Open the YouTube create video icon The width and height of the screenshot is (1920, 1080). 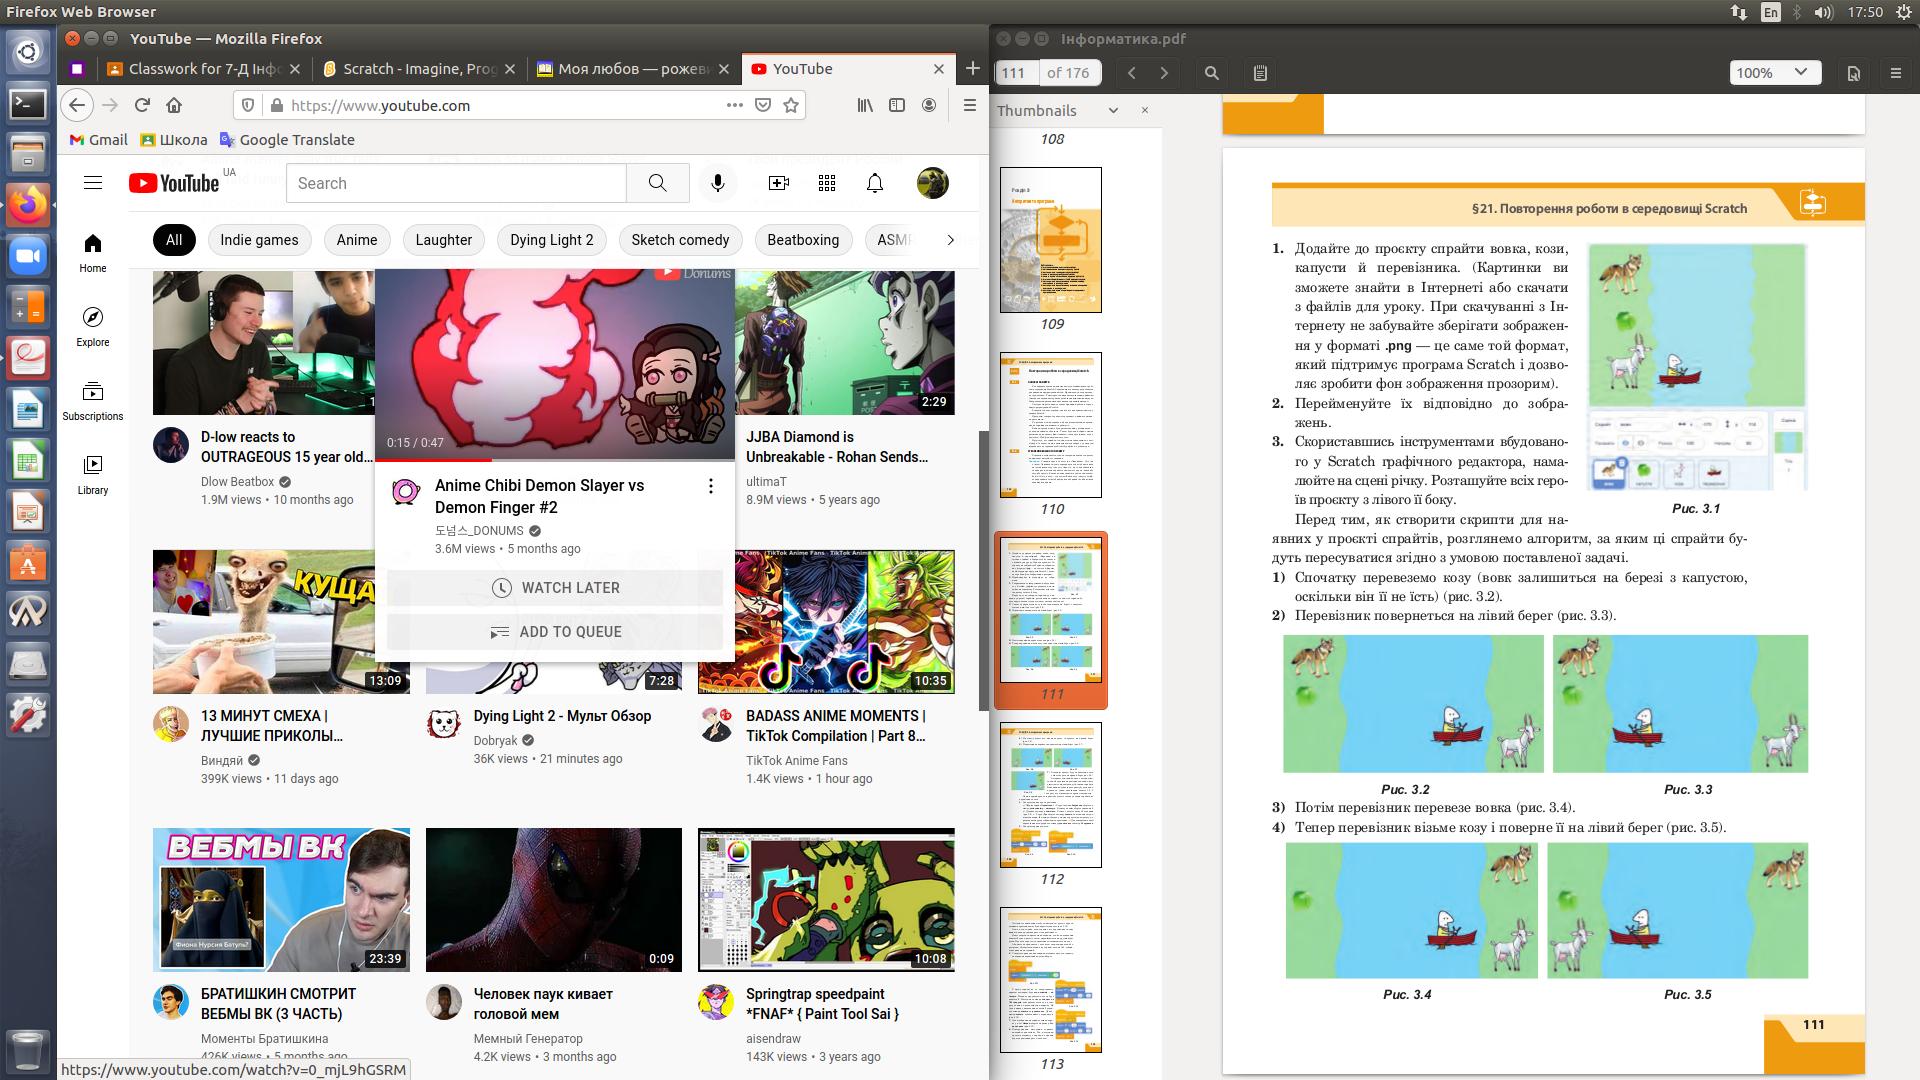[778, 183]
